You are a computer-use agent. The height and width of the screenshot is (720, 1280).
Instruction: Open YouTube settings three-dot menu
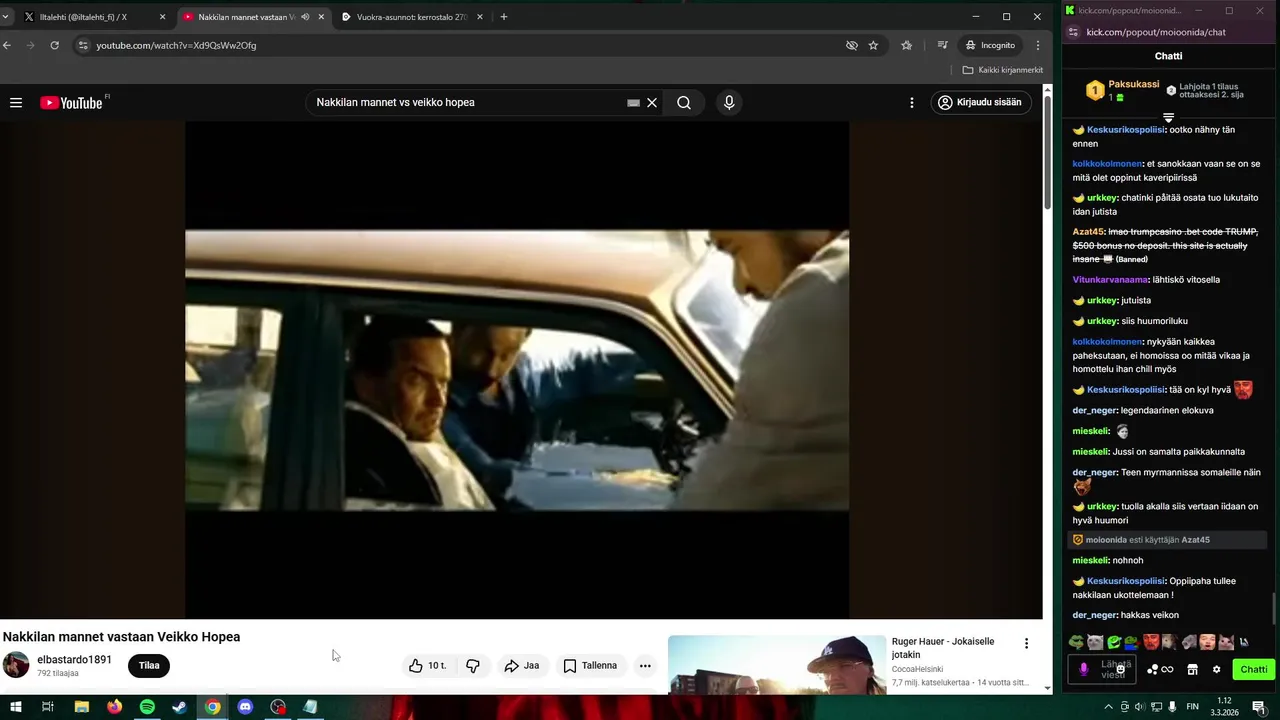coord(912,102)
